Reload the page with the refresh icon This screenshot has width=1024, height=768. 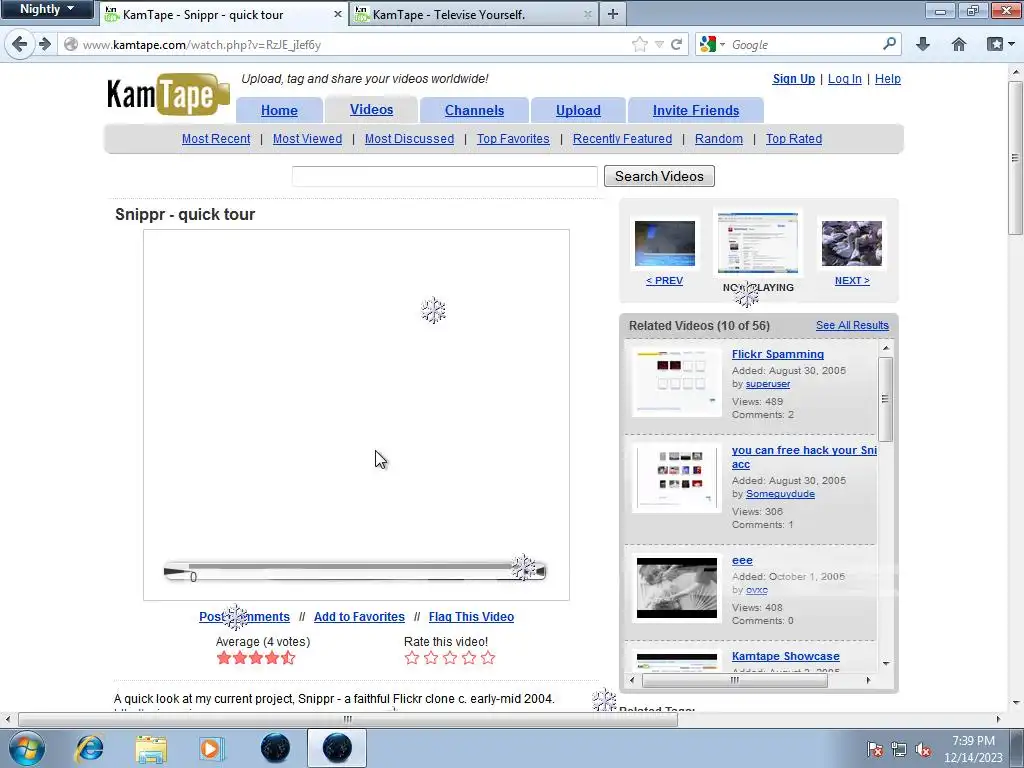tap(677, 44)
